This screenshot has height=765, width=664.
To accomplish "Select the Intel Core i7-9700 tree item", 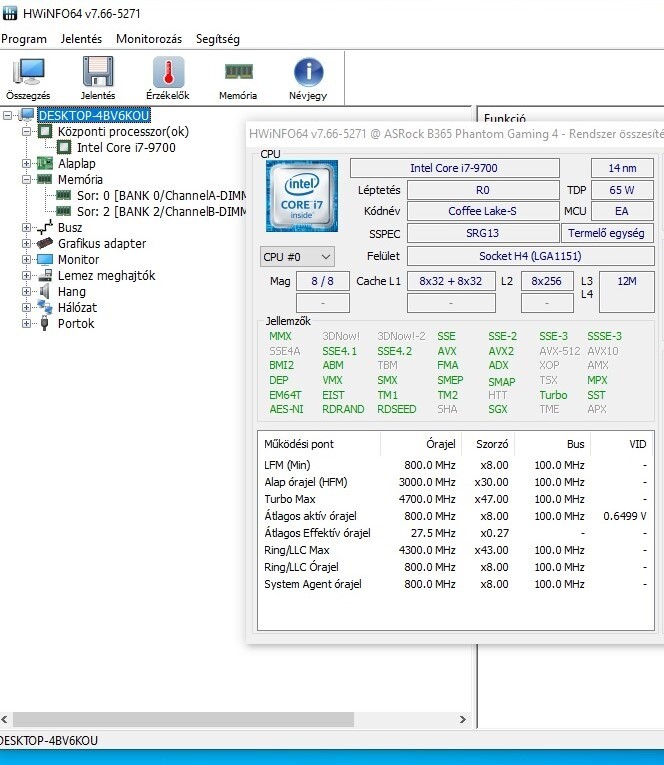I will (x=126, y=147).
